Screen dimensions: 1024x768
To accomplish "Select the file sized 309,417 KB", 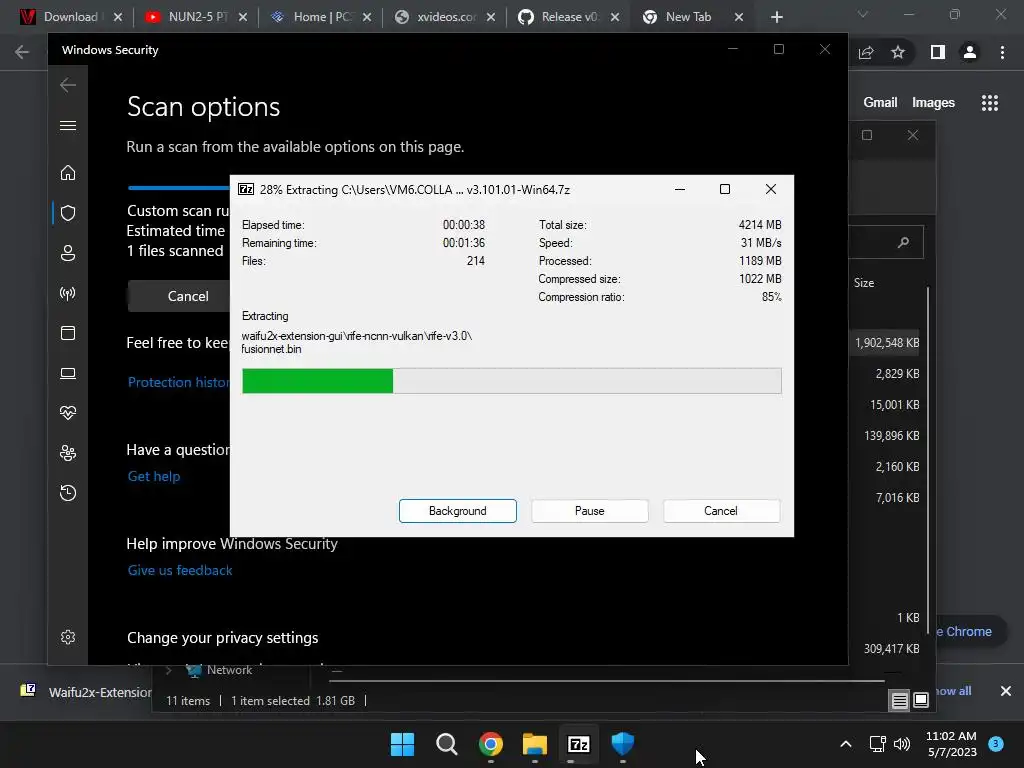I will [891, 648].
